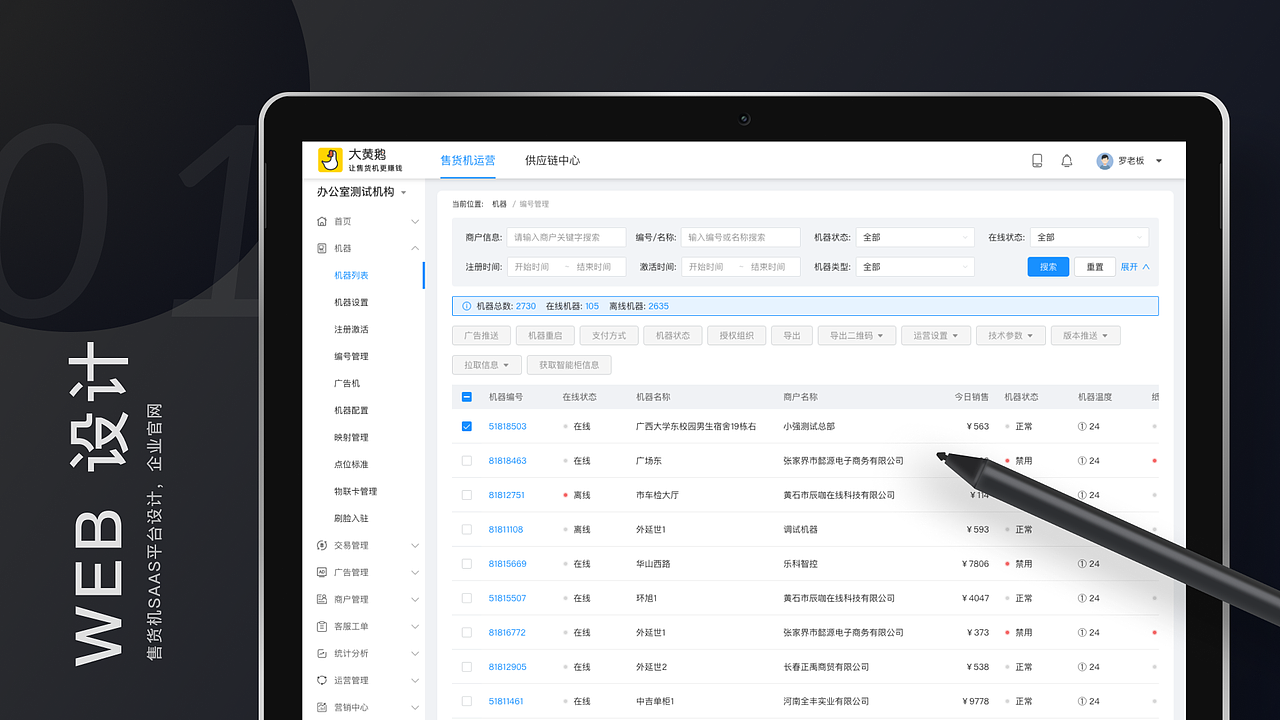Click the 广告推送 button
1280x720 pixels.
point(481,336)
